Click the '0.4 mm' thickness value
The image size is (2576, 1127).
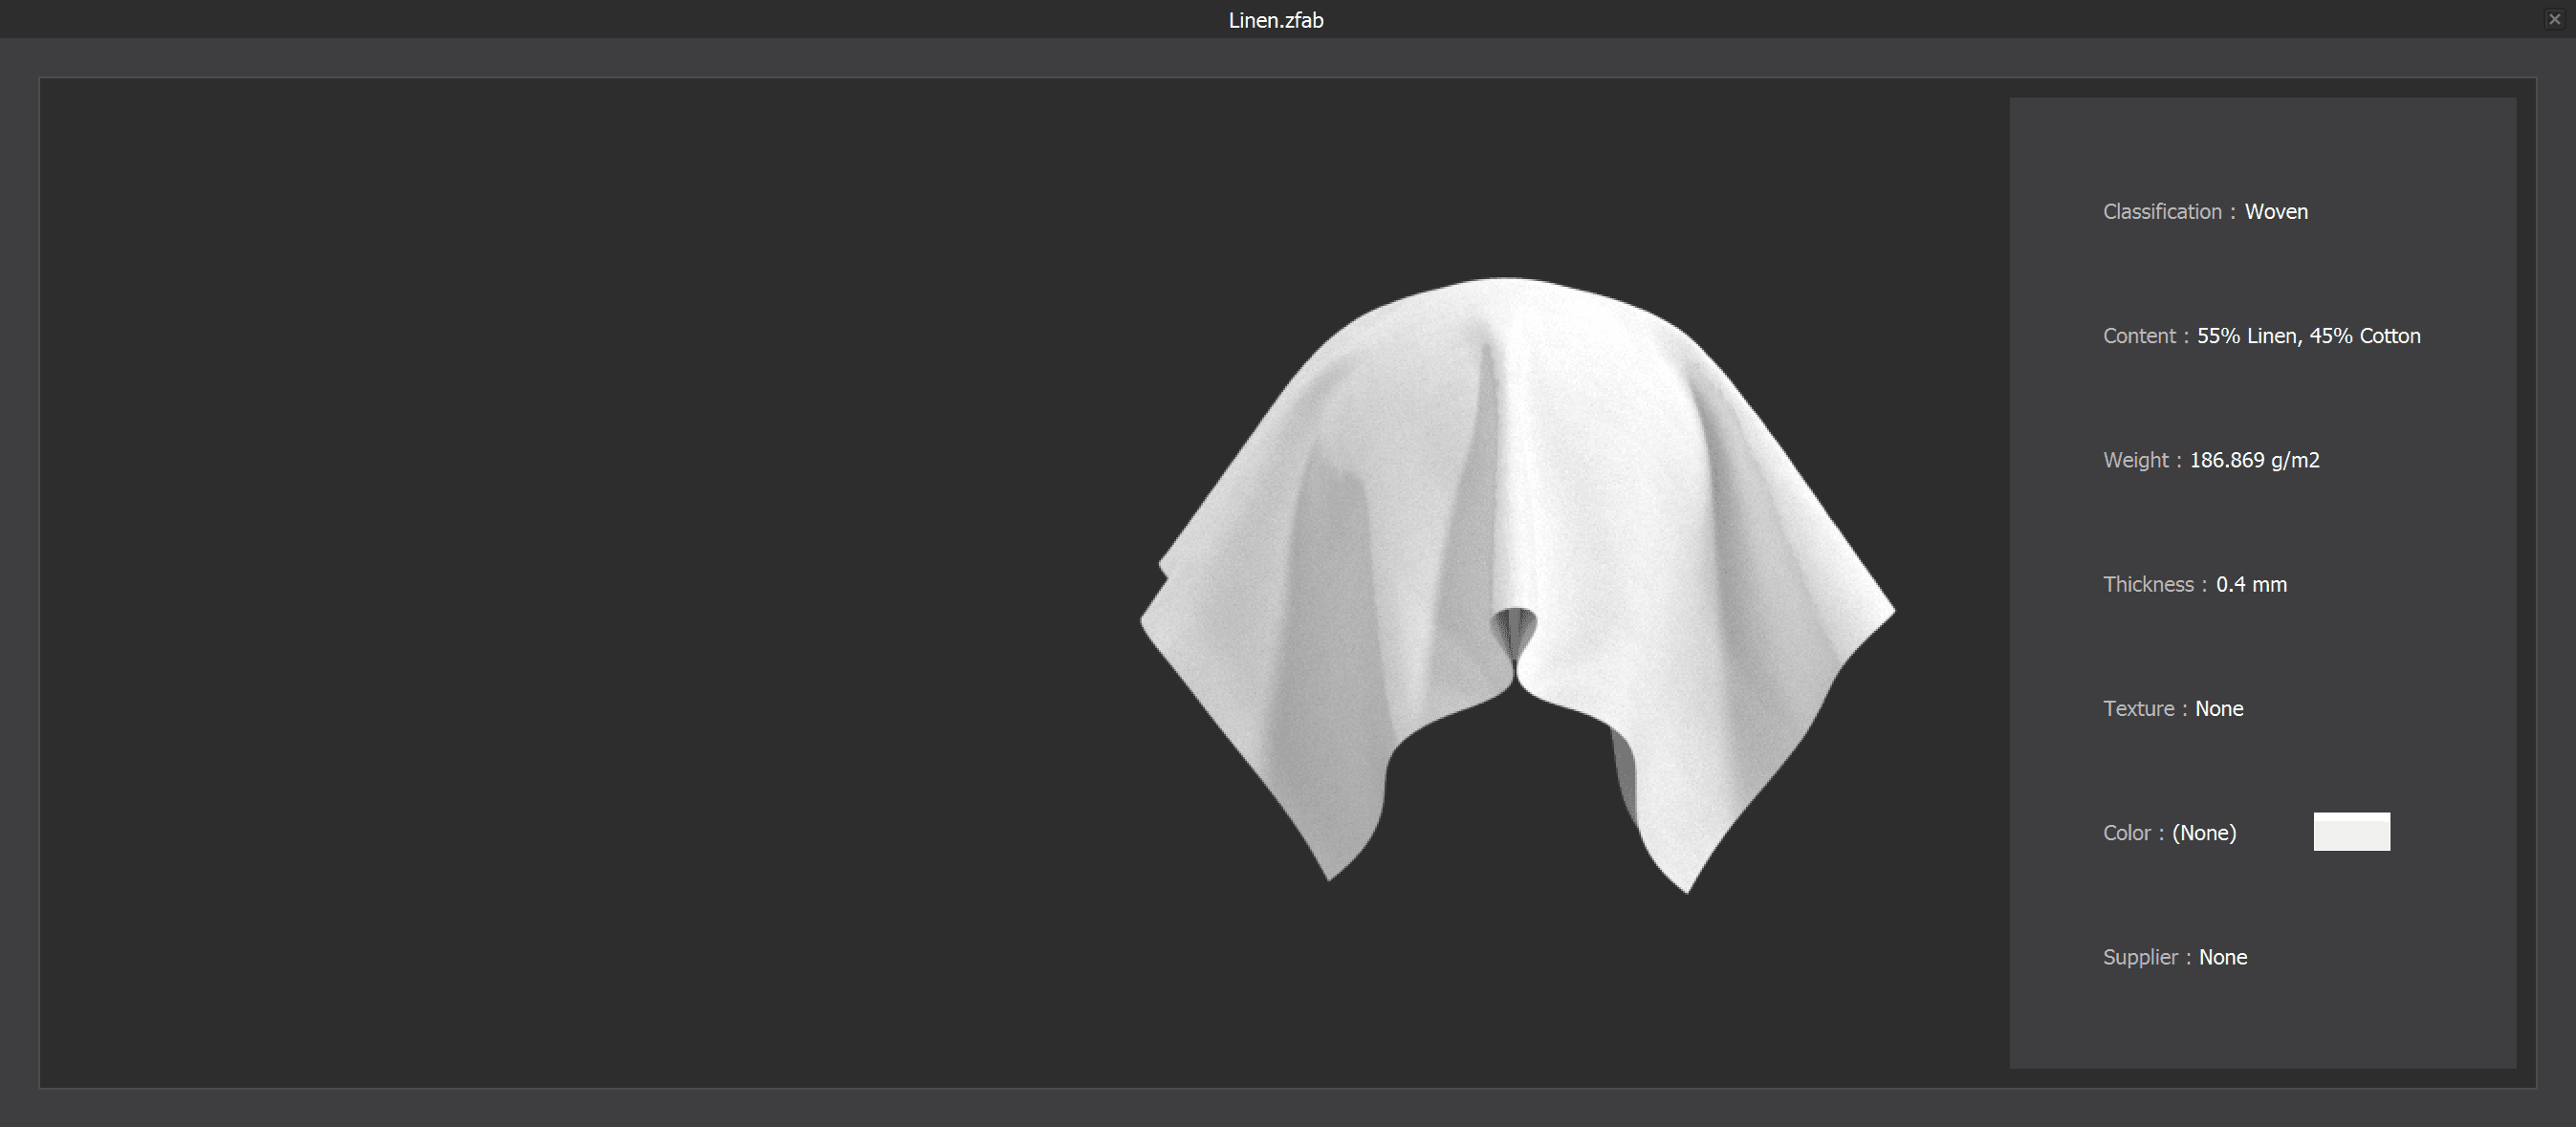[2251, 584]
